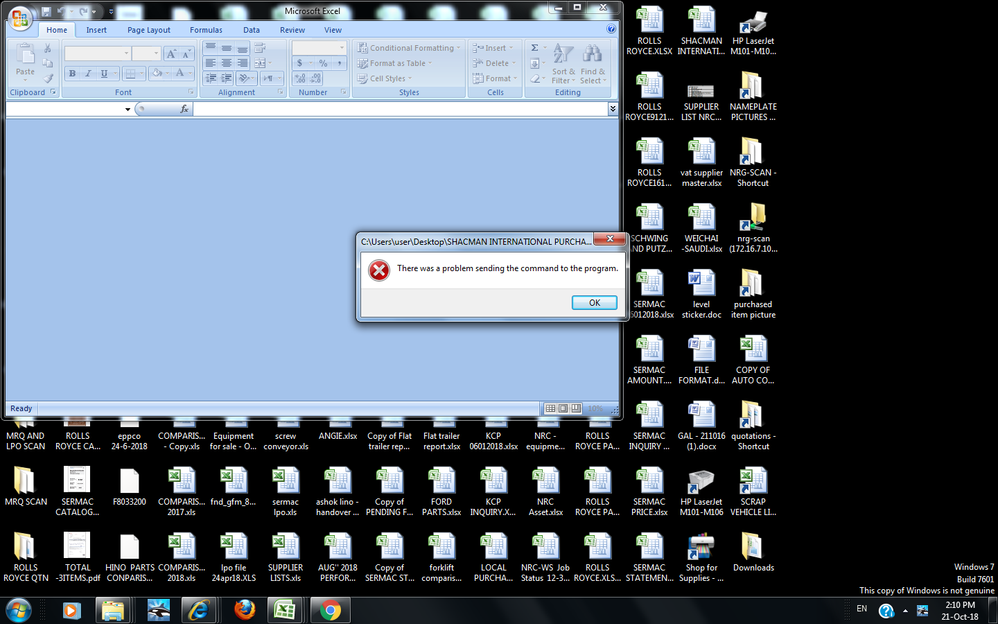Toggle Middle Align in Alignment group
The width and height of the screenshot is (998, 624).
click(226, 48)
